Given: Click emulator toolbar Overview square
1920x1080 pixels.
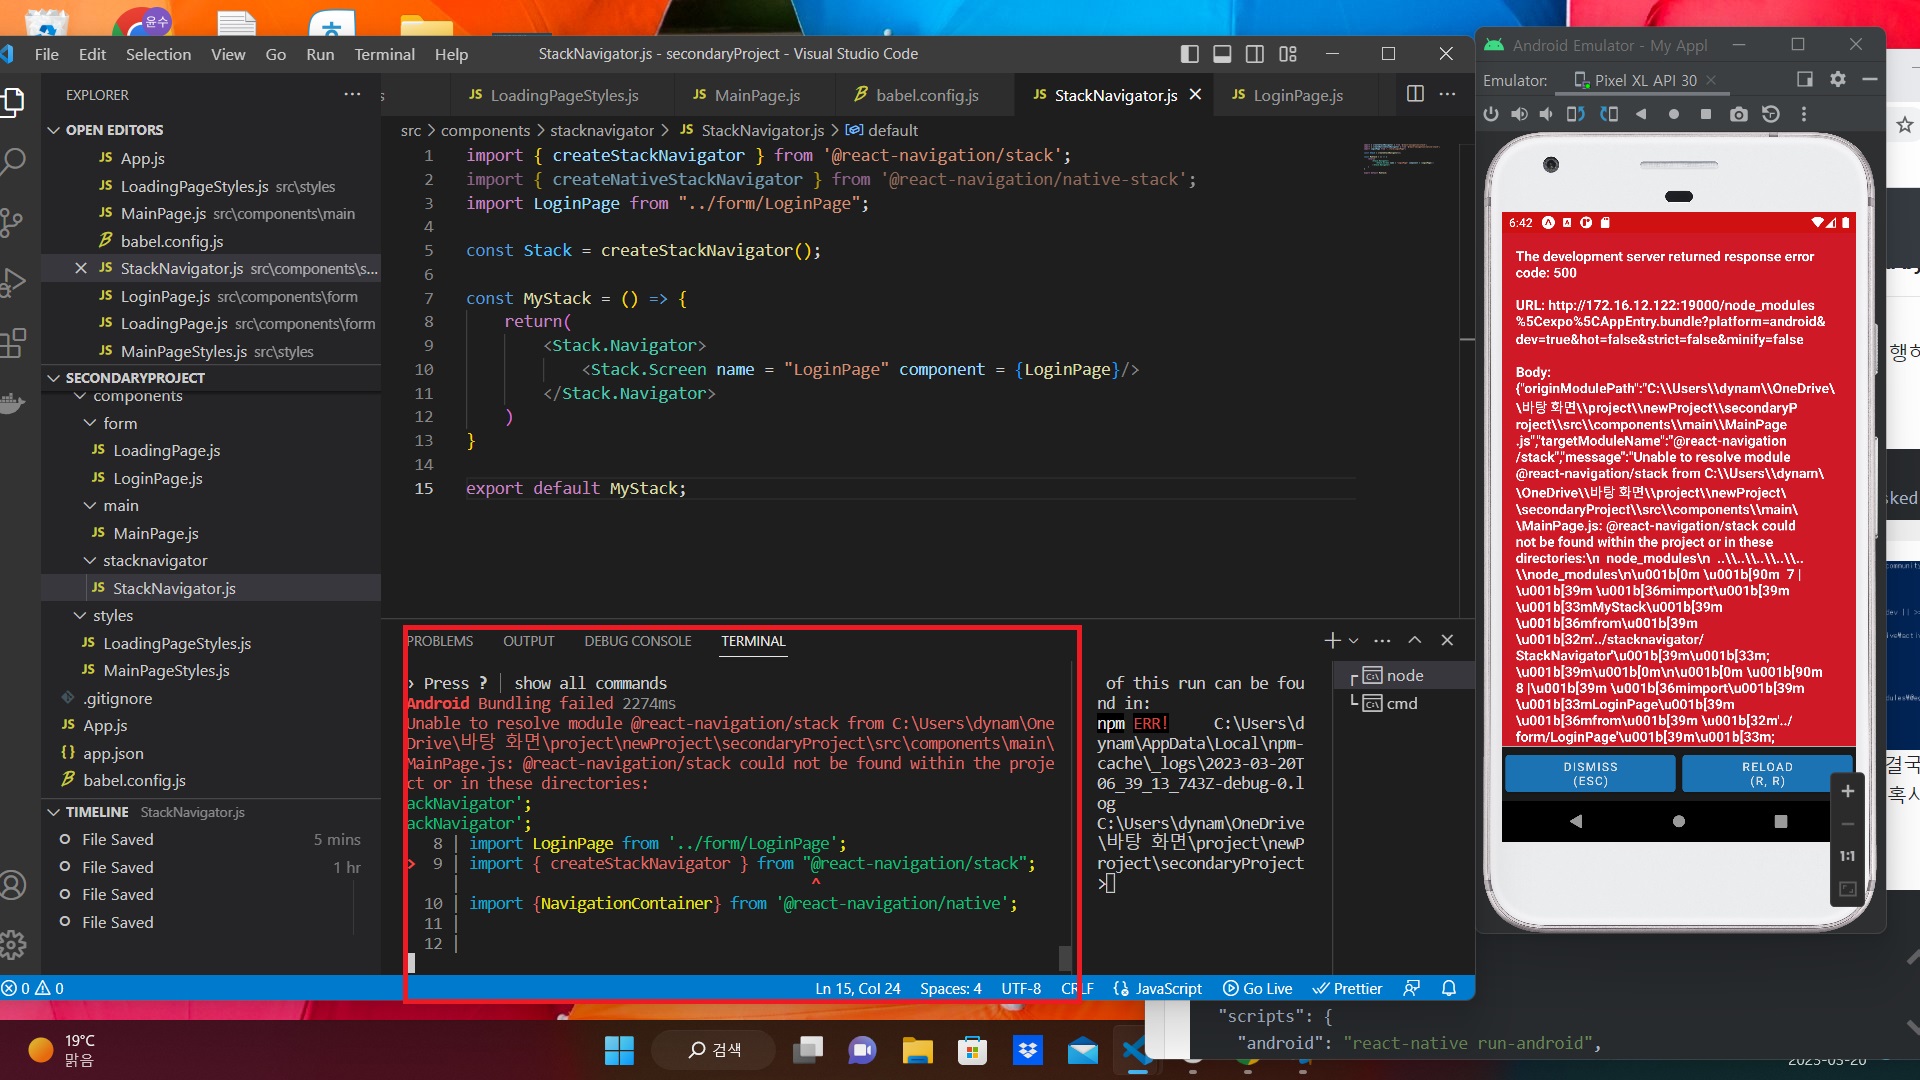Looking at the screenshot, I should click(1706, 114).
